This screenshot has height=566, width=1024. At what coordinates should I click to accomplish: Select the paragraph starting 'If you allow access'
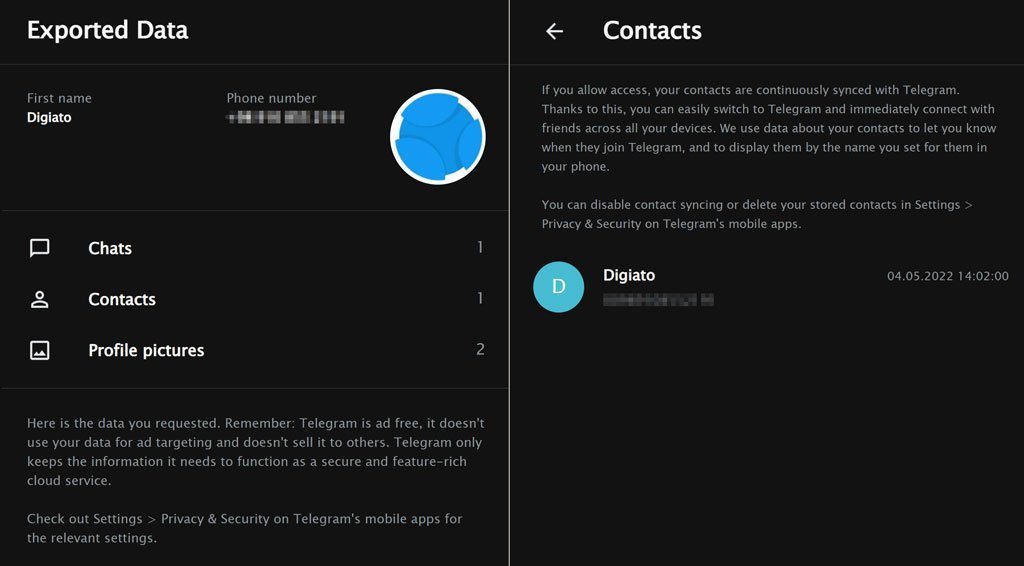(x=769, y=128)
